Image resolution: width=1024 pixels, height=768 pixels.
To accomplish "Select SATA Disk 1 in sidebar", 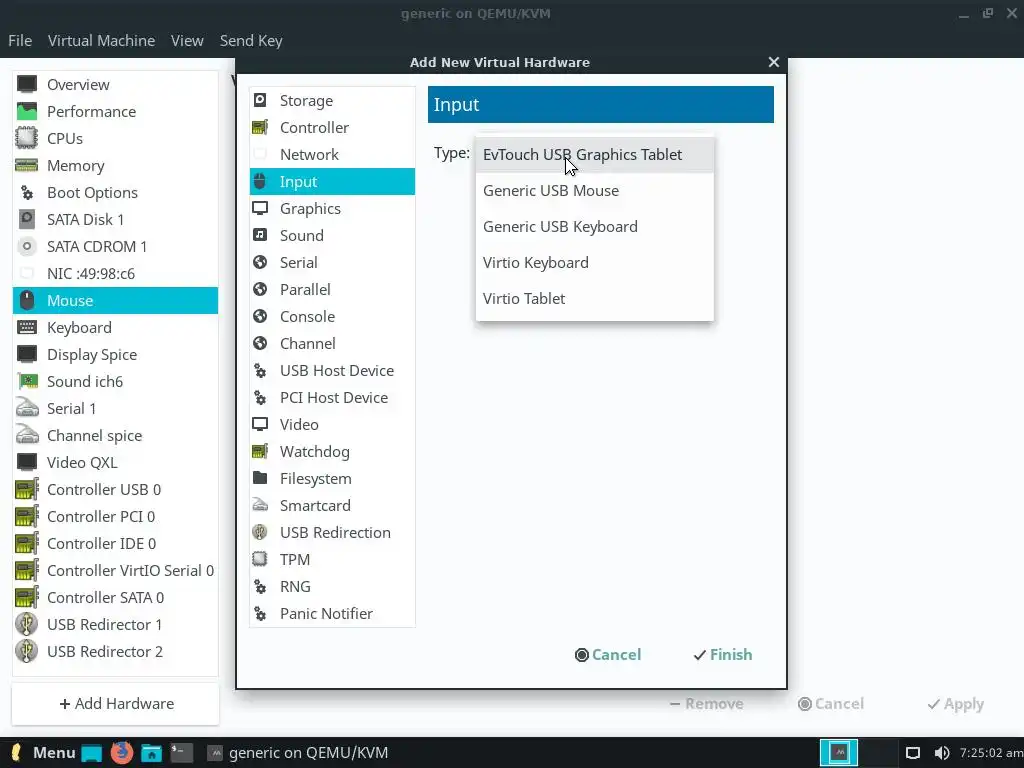I will point(116,219).
